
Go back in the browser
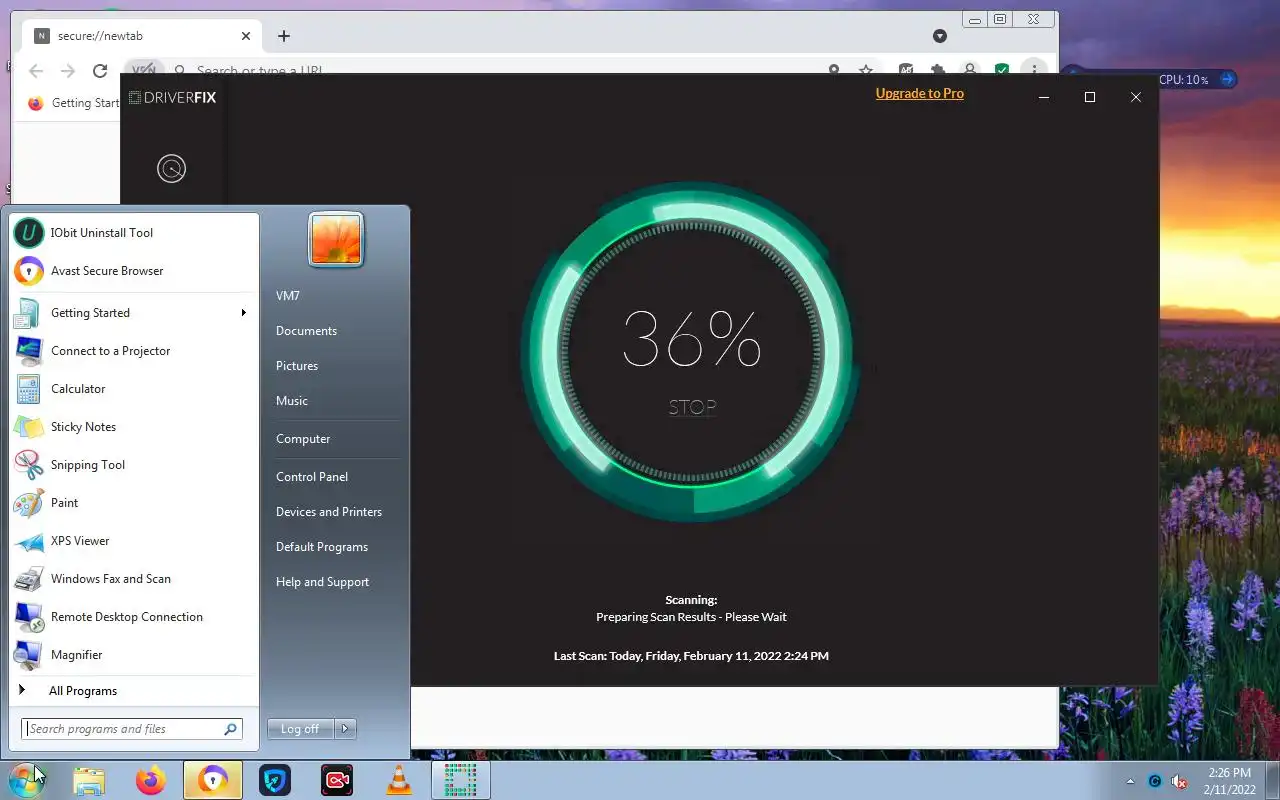tap(36, 71)
